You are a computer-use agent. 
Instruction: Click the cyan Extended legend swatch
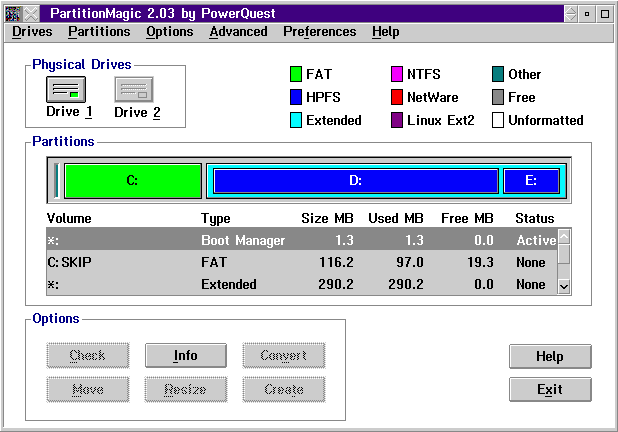[x=296, y=120]
